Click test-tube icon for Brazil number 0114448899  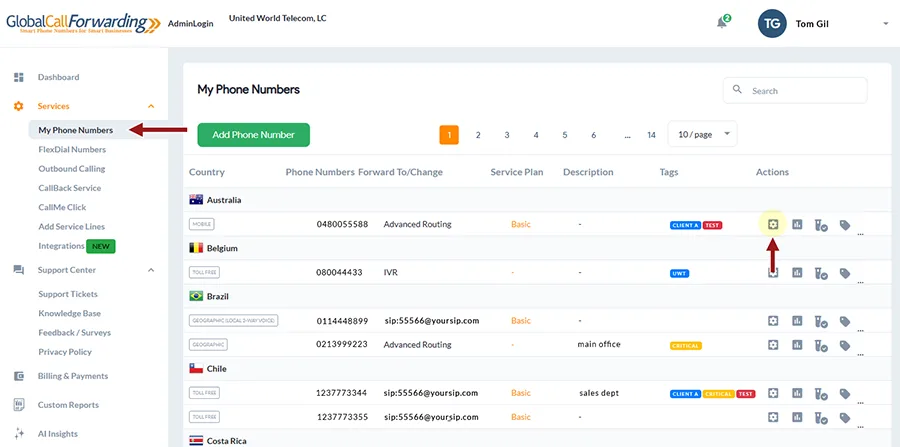(x=821, y=322)
